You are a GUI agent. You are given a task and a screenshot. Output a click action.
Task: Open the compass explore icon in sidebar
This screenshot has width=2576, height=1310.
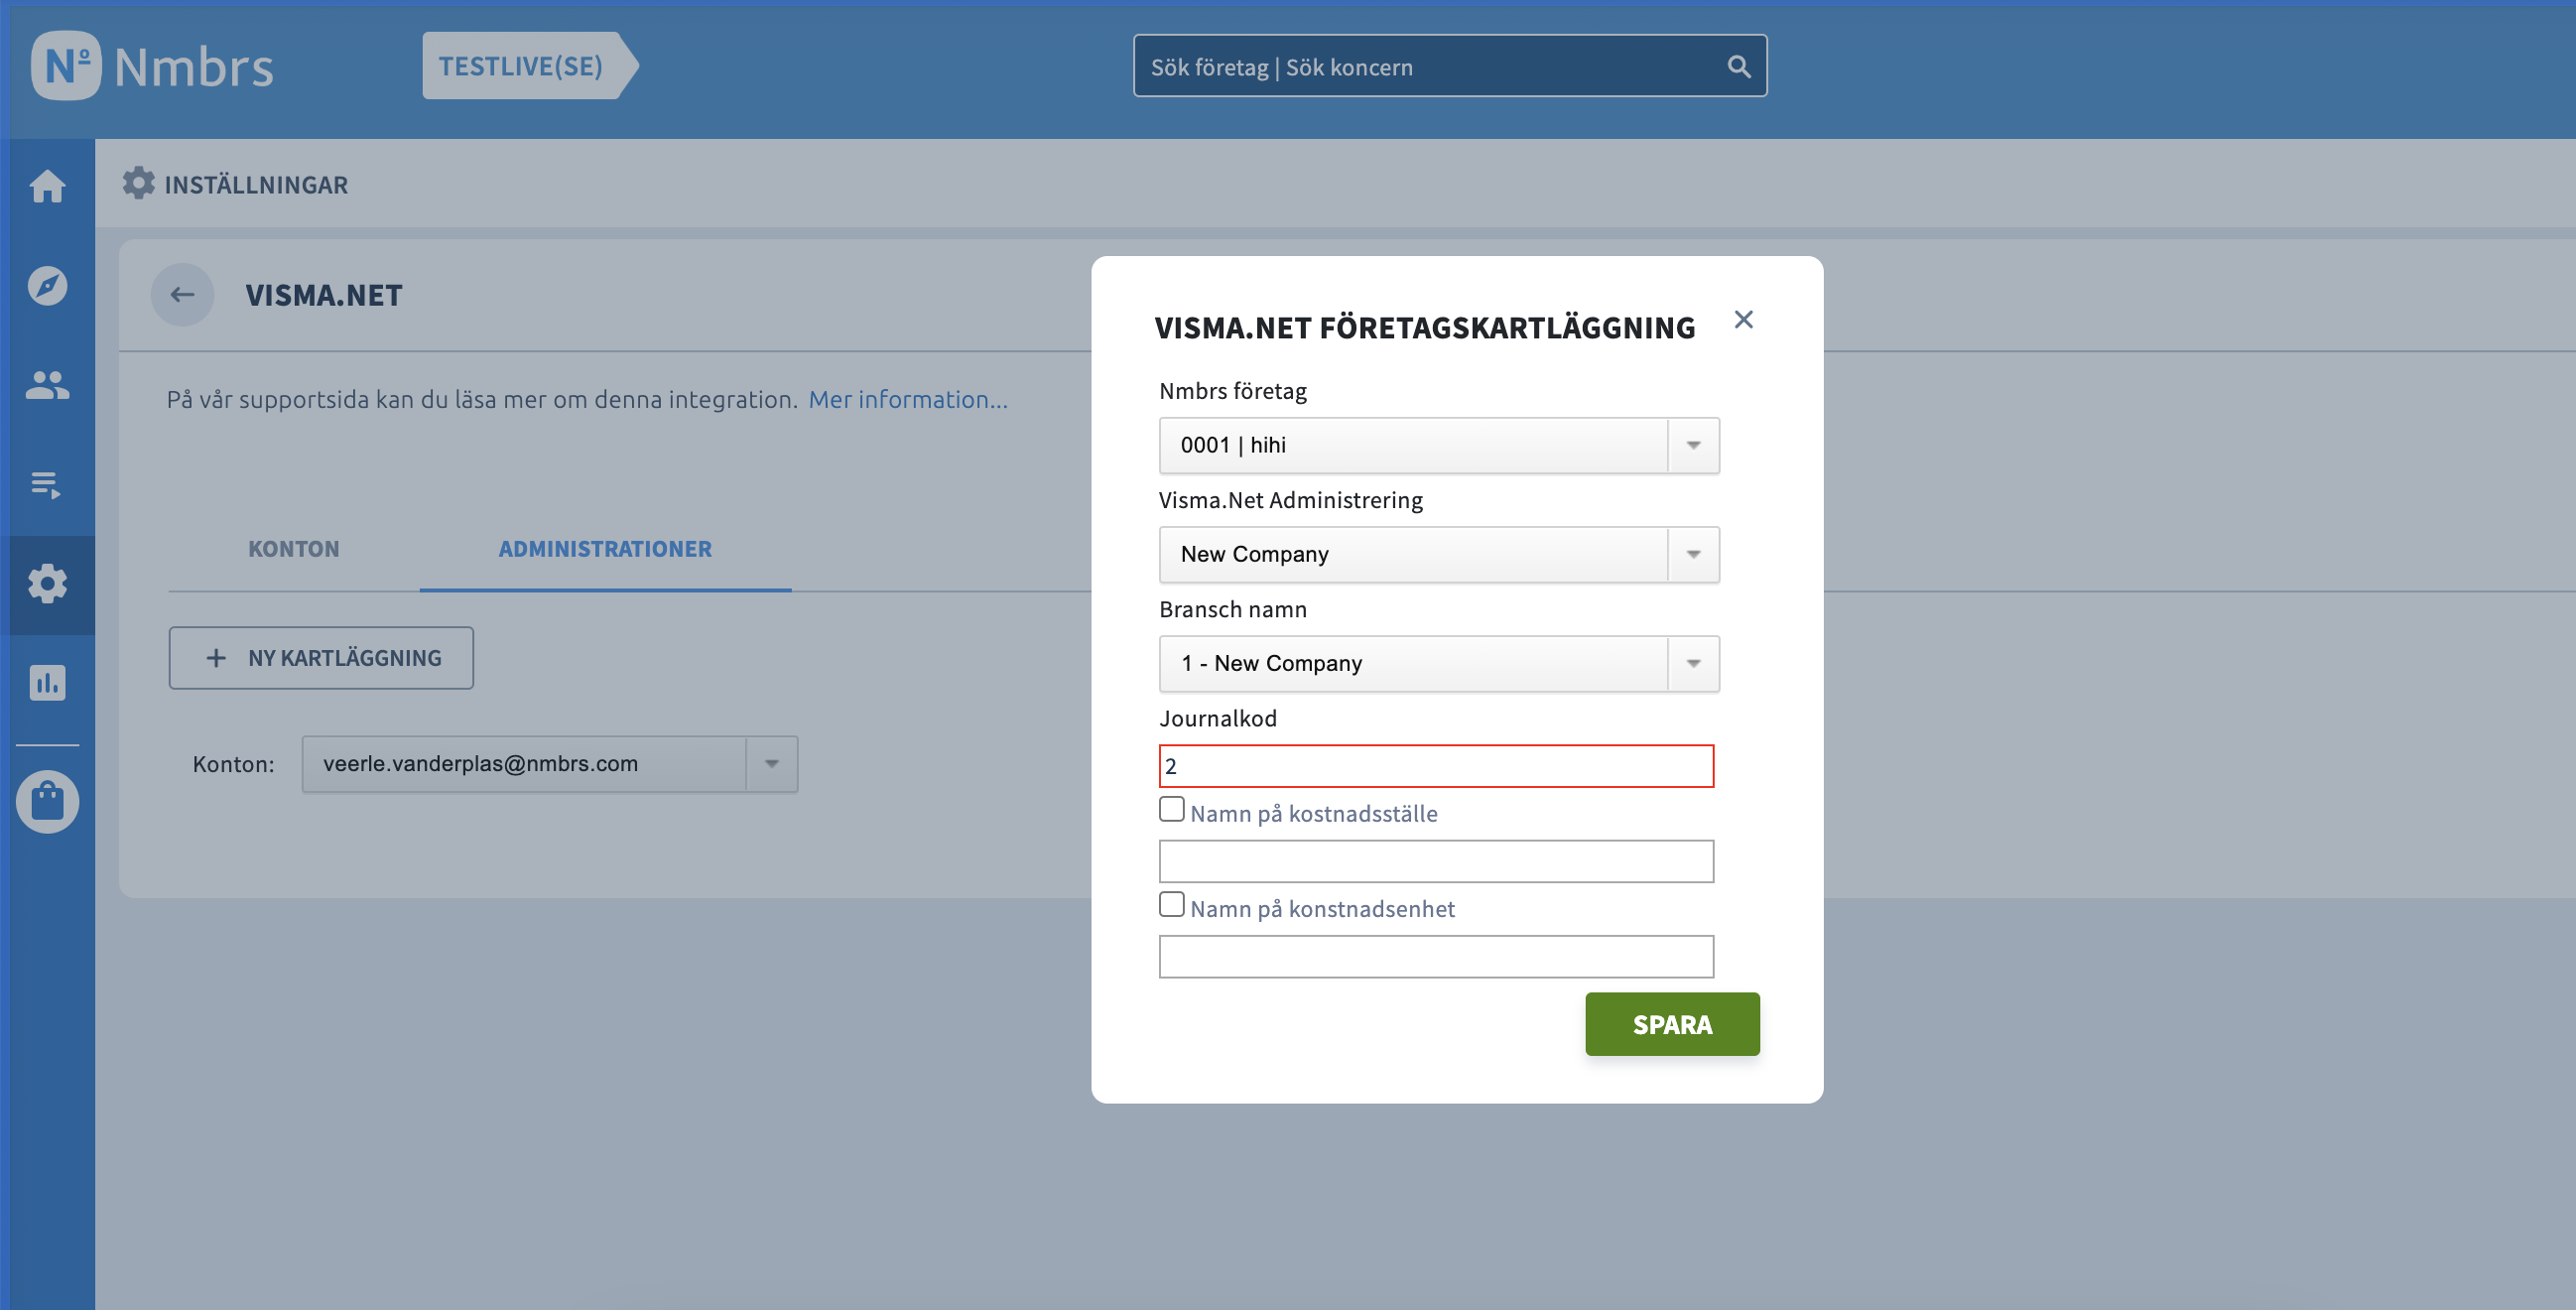47,286
